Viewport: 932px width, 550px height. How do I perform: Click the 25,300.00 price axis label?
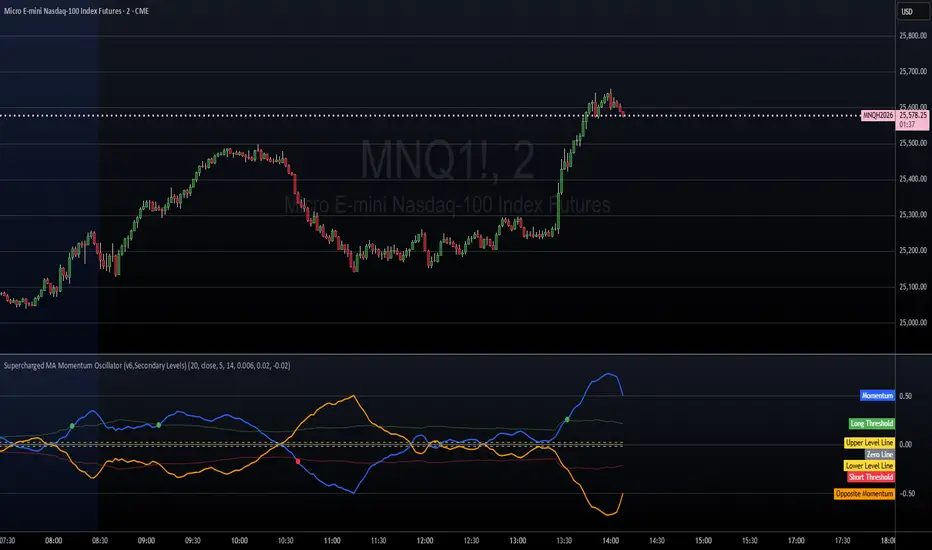[x=913, y=215]
